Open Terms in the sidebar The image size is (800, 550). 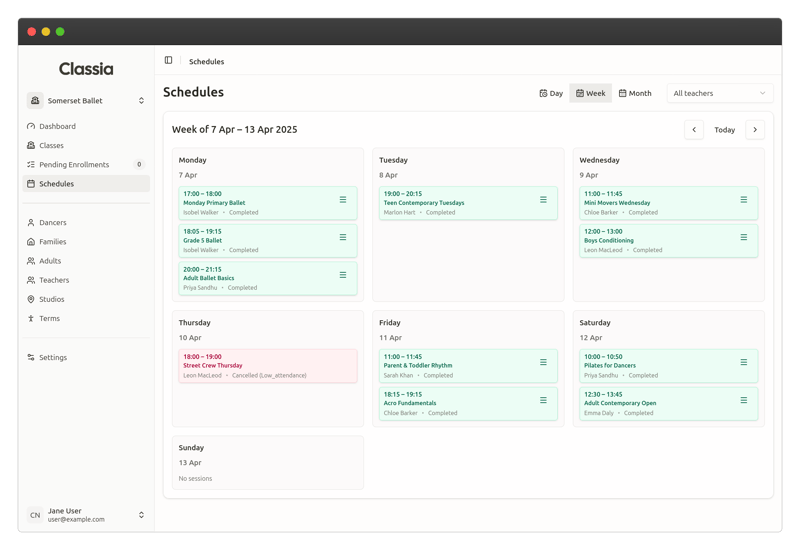(x=86, y=318)
